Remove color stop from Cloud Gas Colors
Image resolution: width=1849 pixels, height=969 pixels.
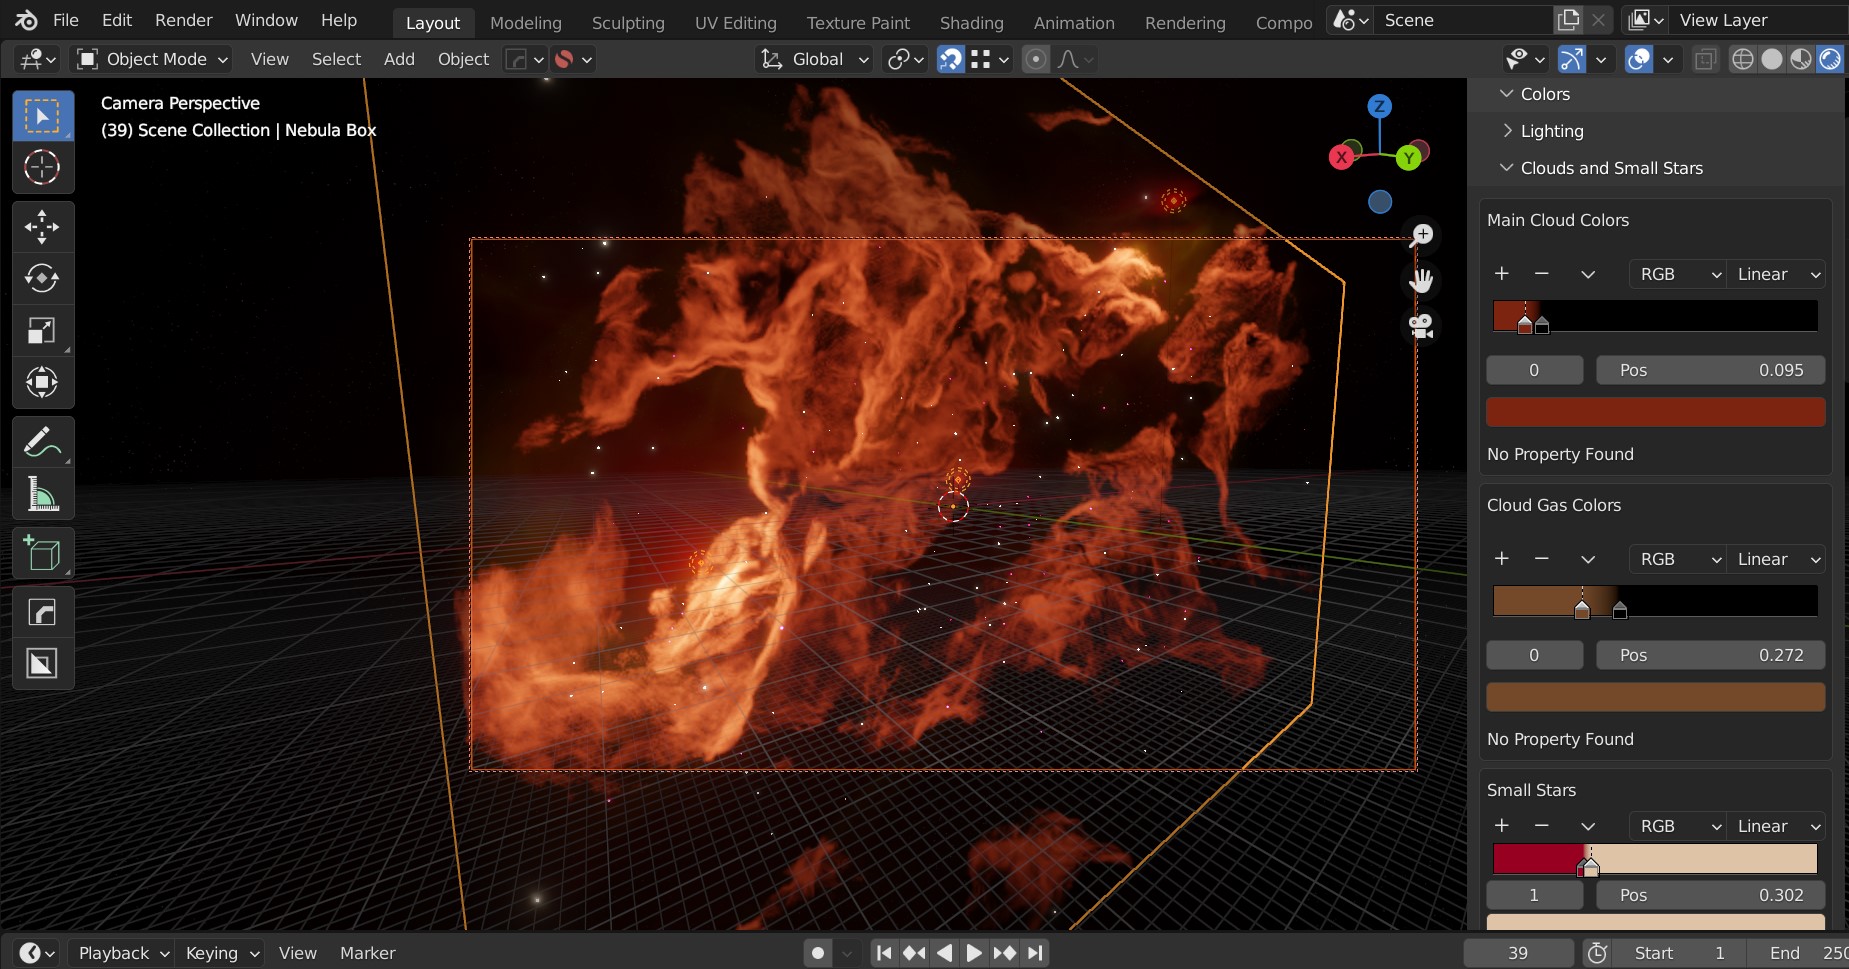[x=1541, y=558]
